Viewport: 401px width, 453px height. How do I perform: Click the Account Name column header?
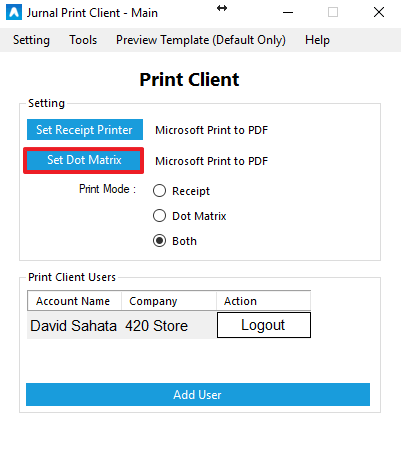coord(74,301)
